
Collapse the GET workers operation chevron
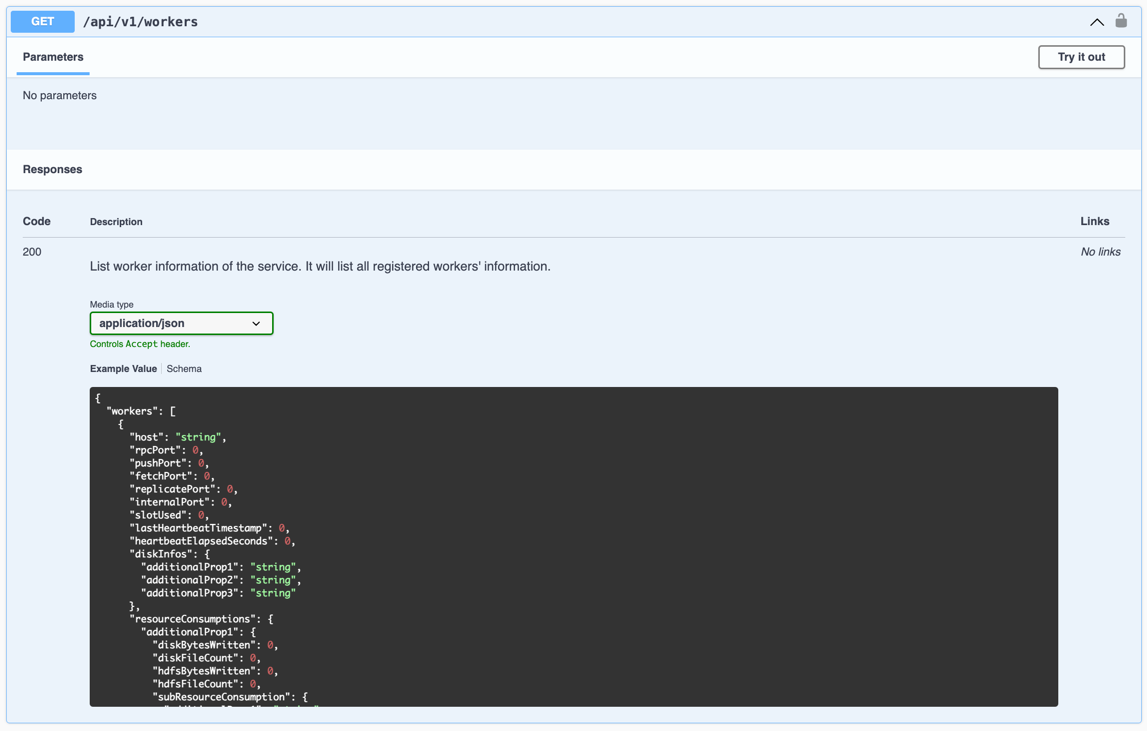[1097, 22]
